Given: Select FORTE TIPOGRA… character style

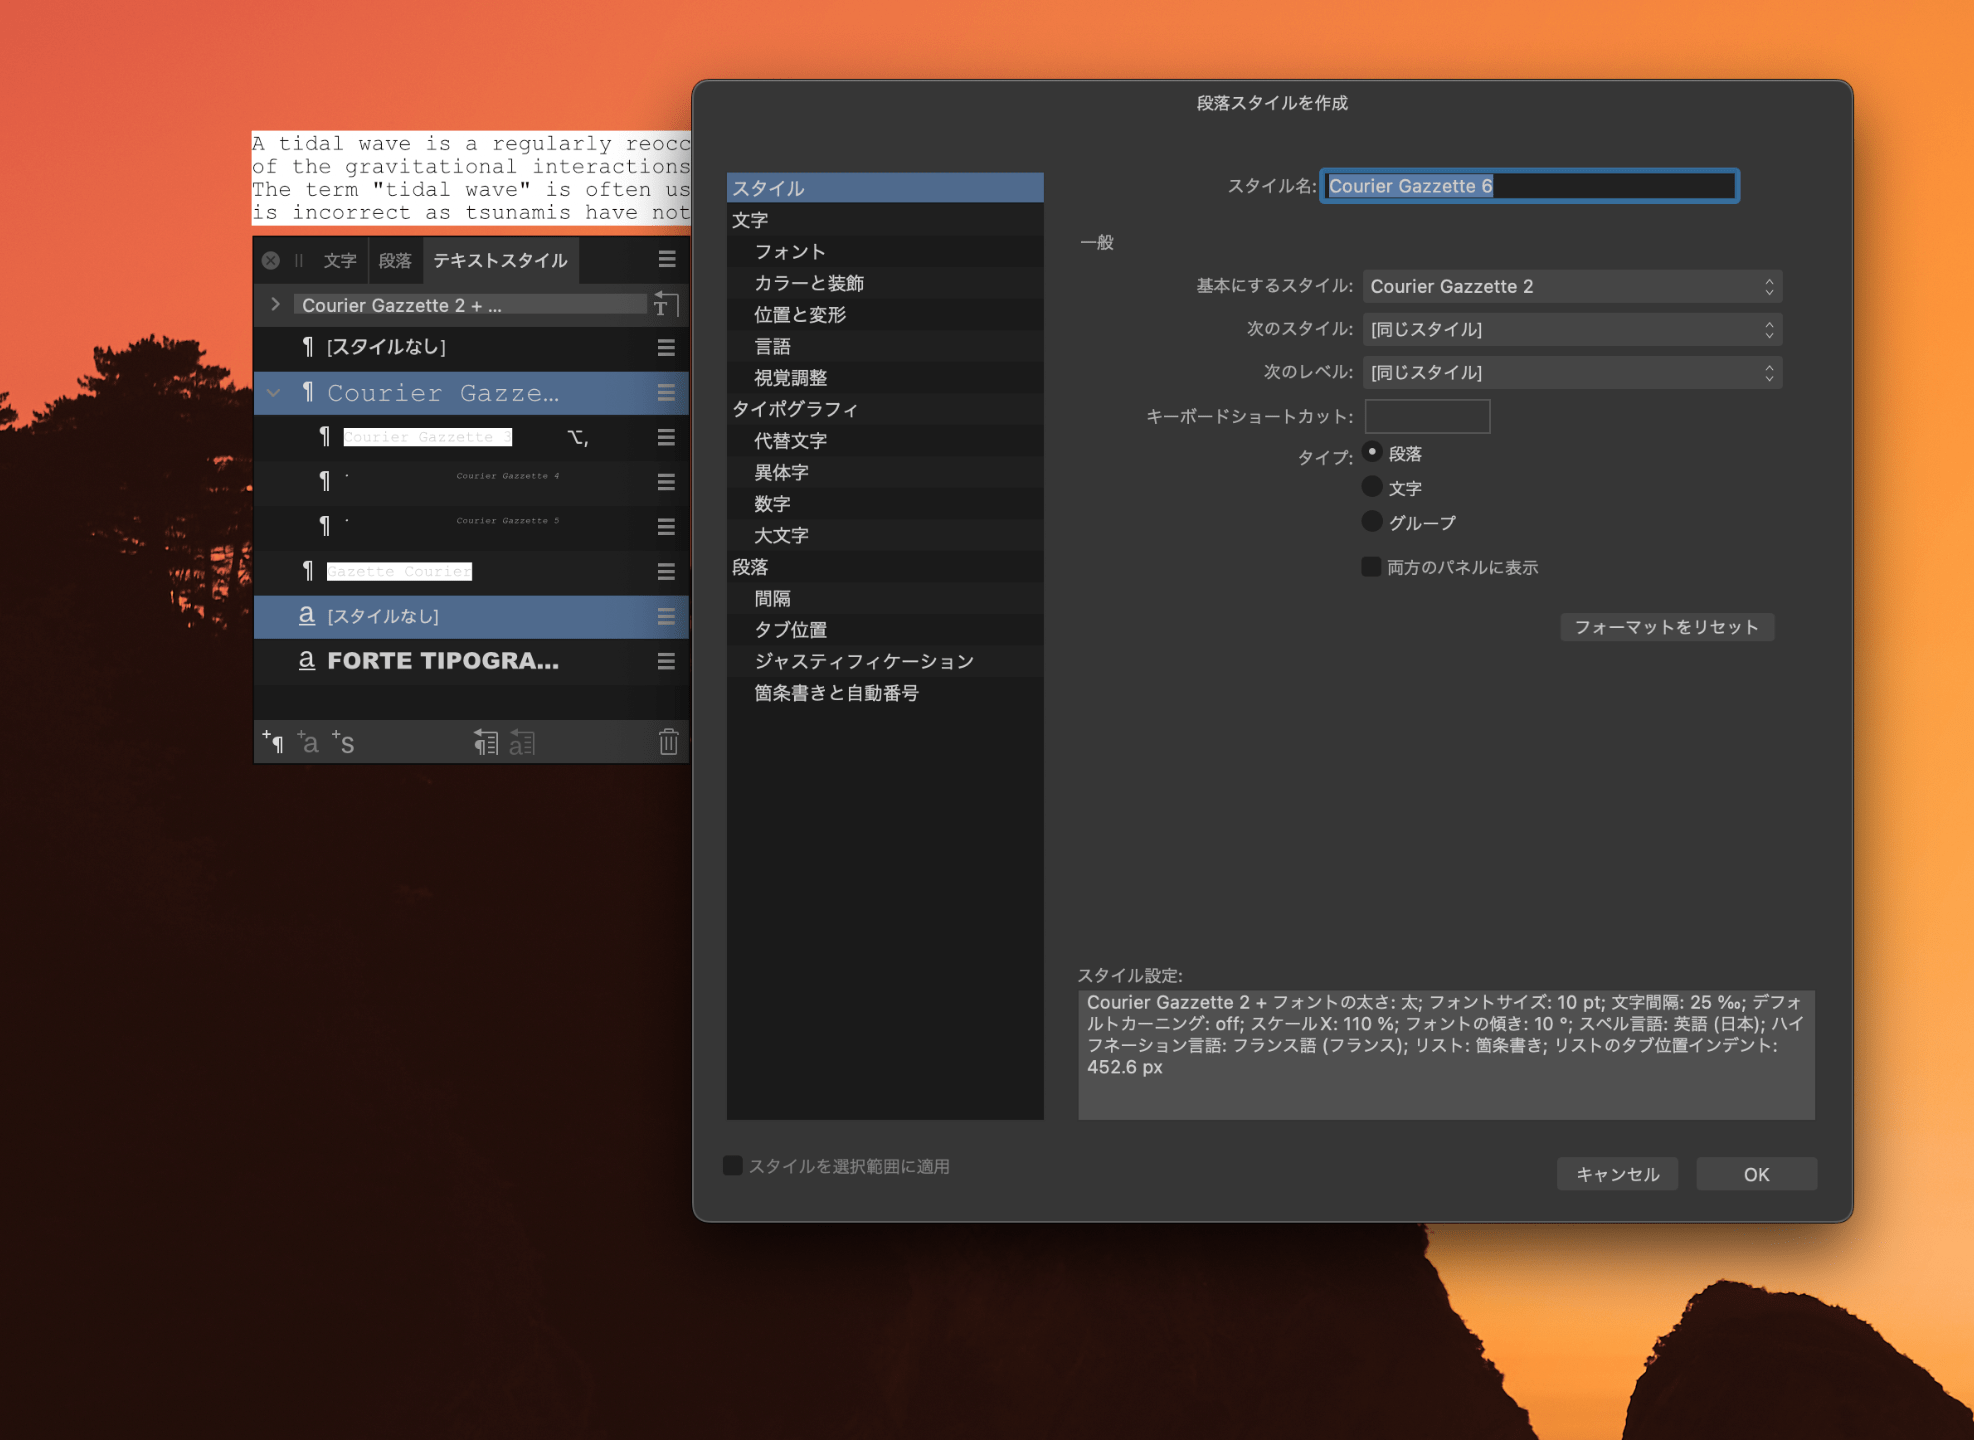Looking at the screenshot, I should click(x=471, y=661).
